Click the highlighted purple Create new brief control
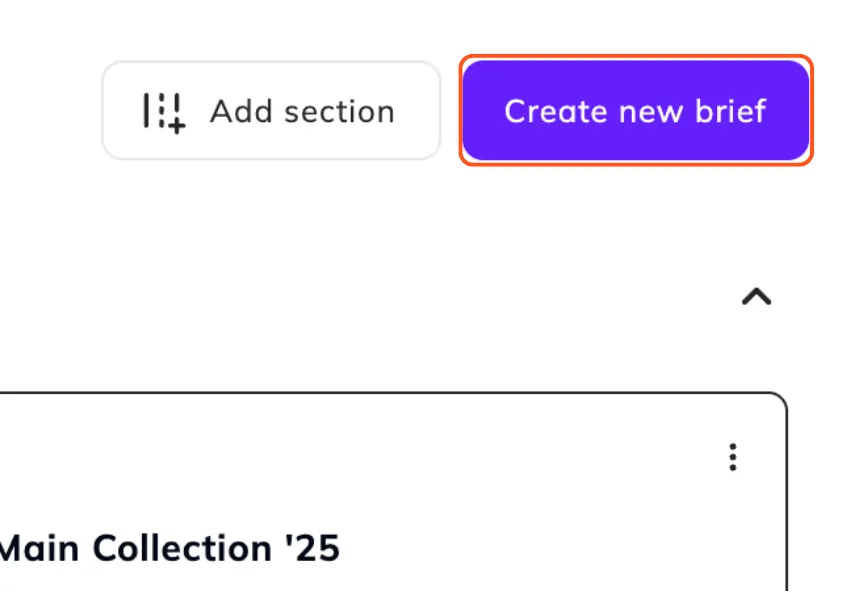Image resolution: width=860 pixels, height=592 pixels. [636, 111]
